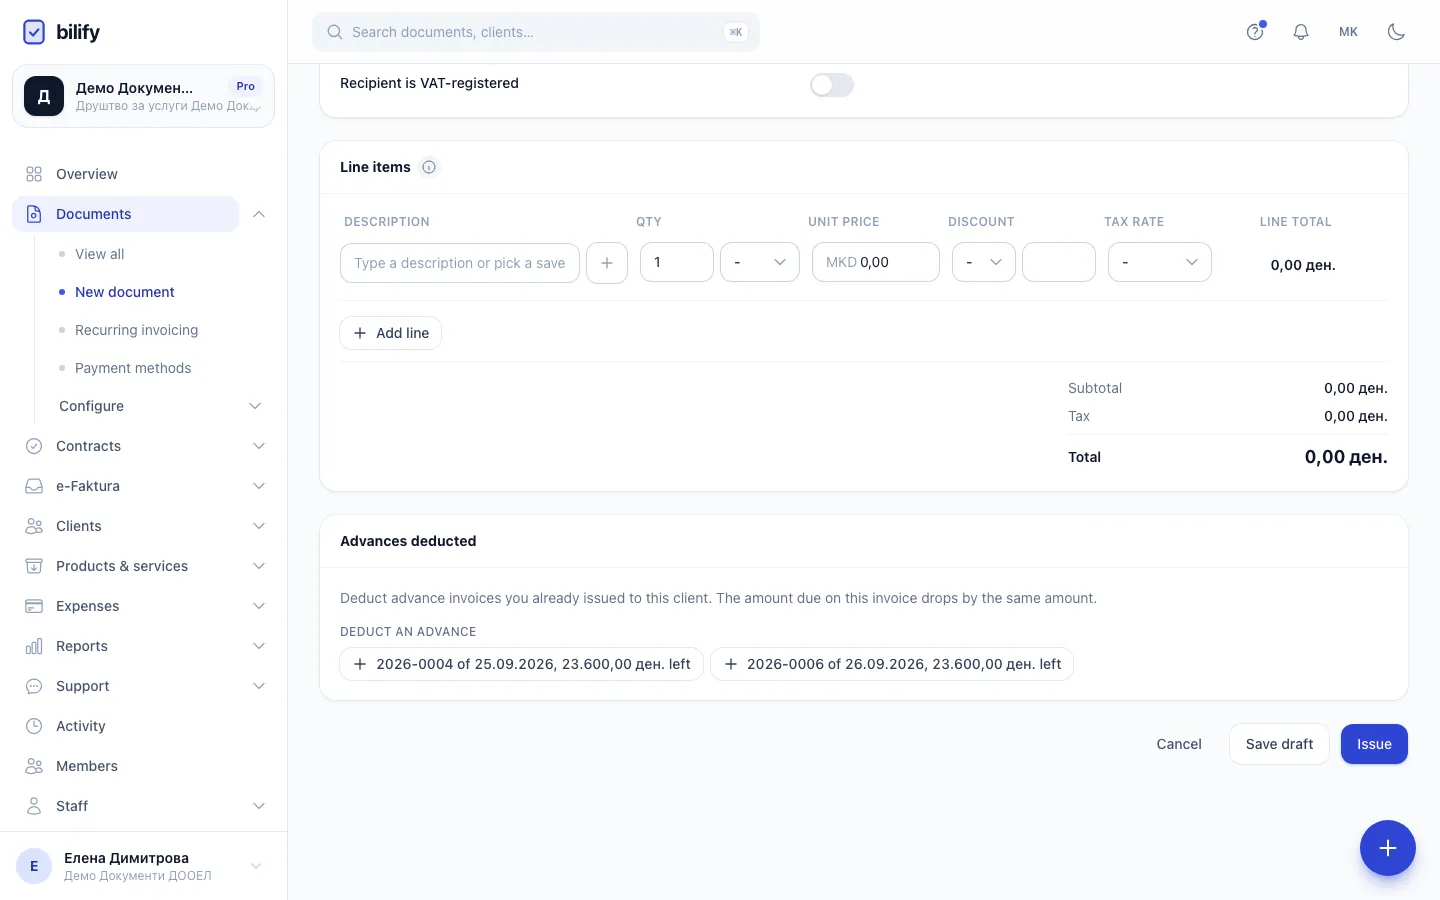Deduct advance 2026-0006 of 26.09.2026
Screen dimensions: 1440x900
click(892, 664)
